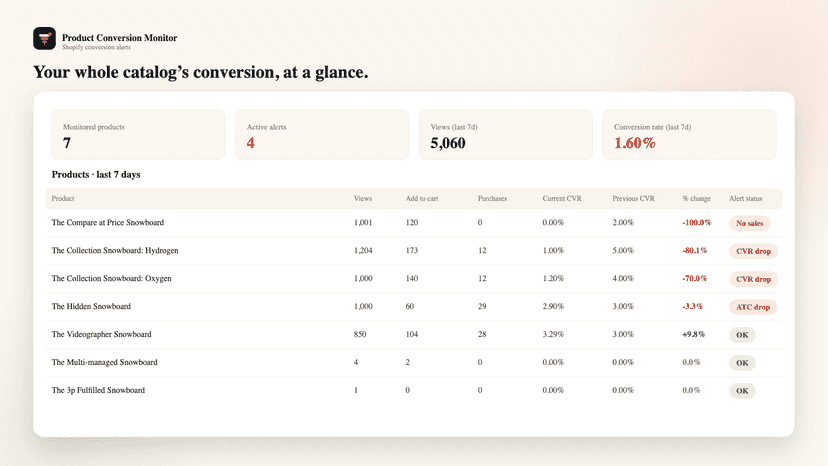Click the 3.29% current CVR value

point(553,334)
